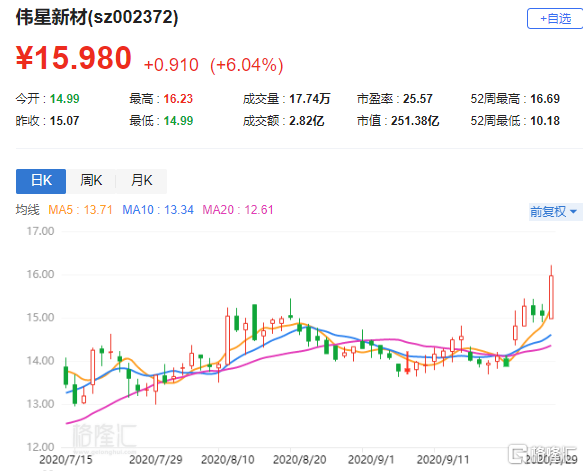Switch to the 日K daily chart tab
Image resolution: width=583 pixels, height=471 pixels.
point(41,181)
